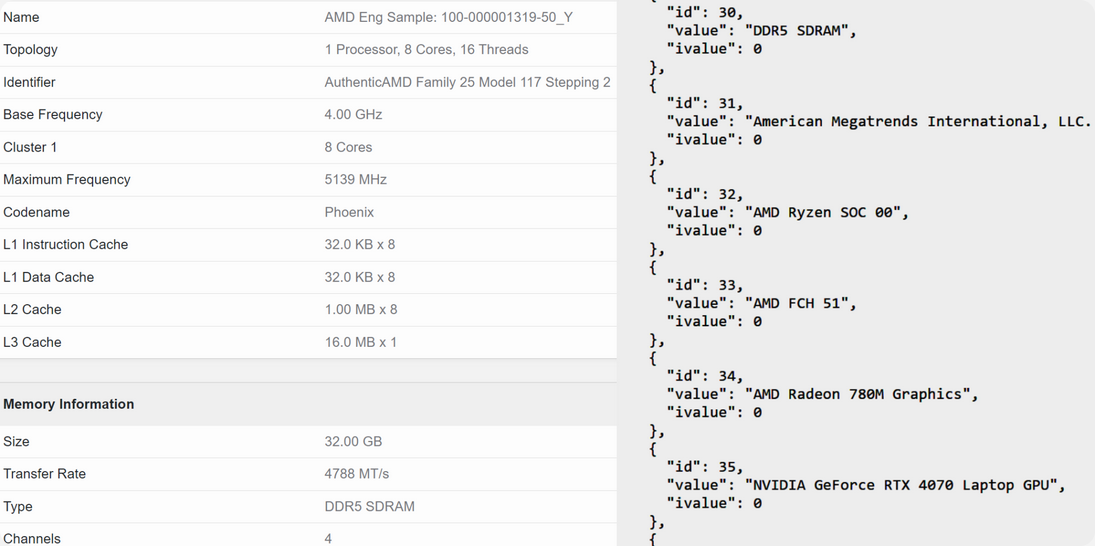Click the Memory Information section header
This screenshot has width=1095, height=546.
click(68, 404)
